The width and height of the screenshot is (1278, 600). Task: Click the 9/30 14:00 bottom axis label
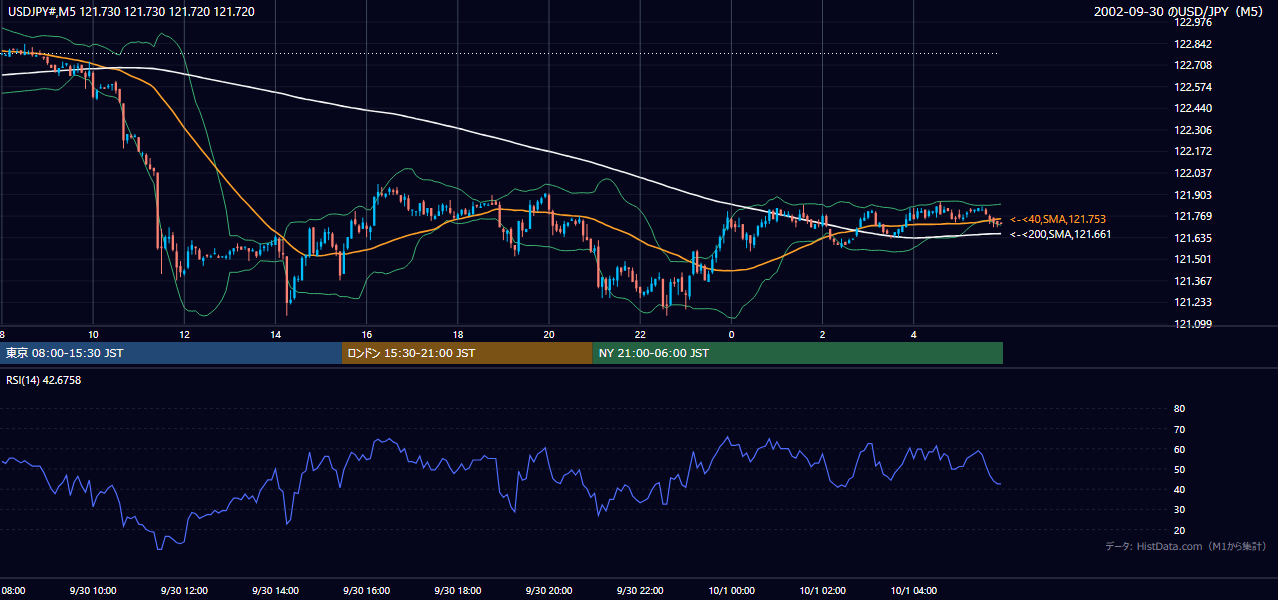pyautogui.click(x=275, y=591)
